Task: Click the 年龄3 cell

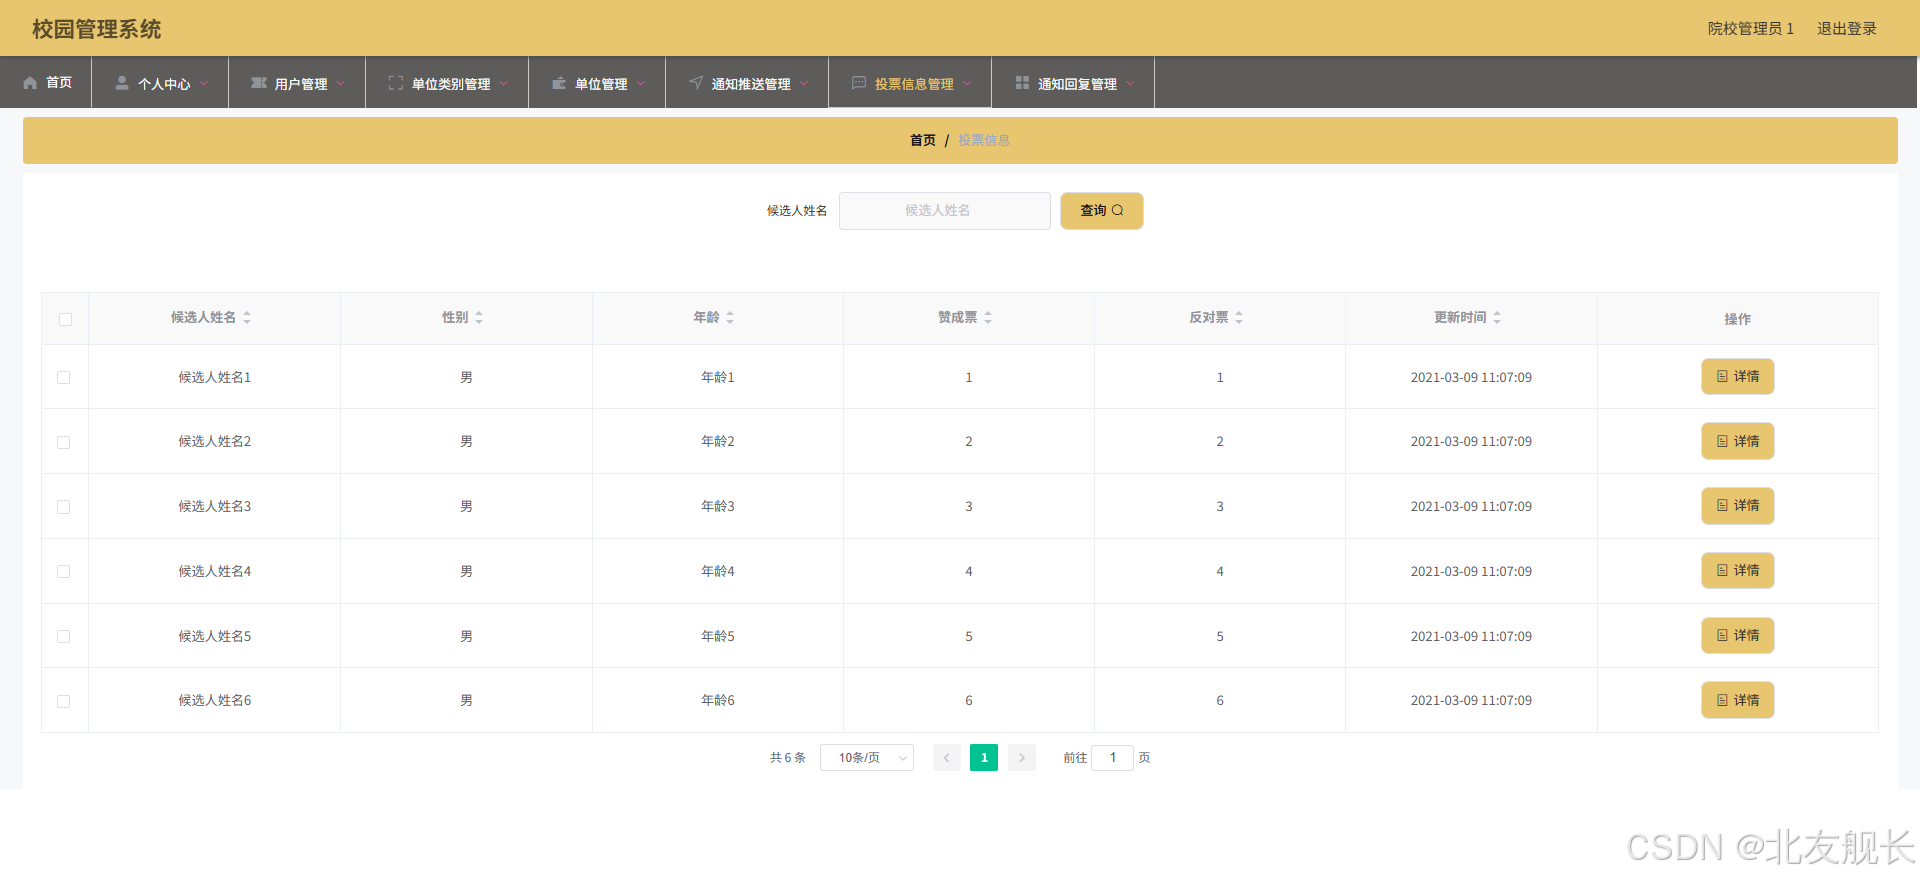Action: coord(718,506)
